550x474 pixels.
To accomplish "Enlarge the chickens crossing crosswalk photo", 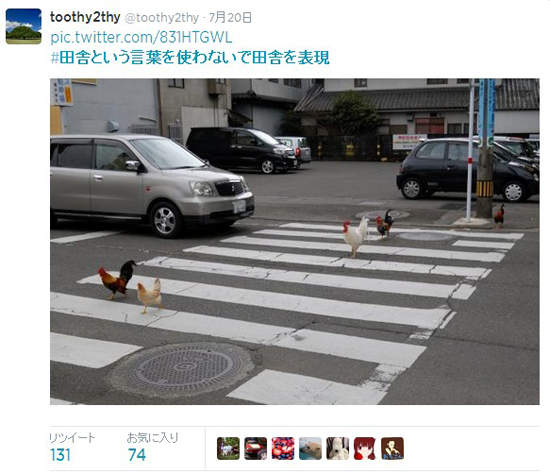I will click(295, 241).
